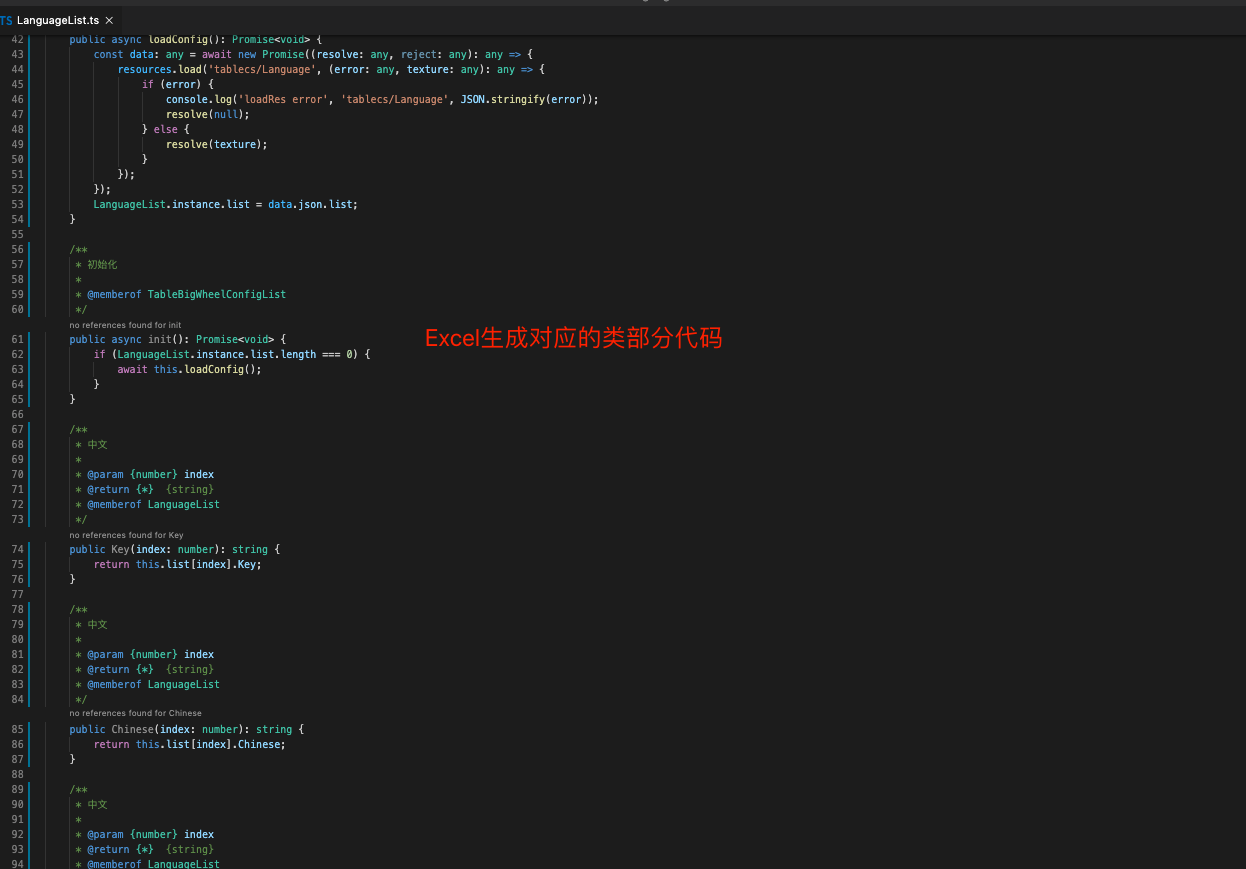
Task: Select line number 61
Action: [16, 339]
